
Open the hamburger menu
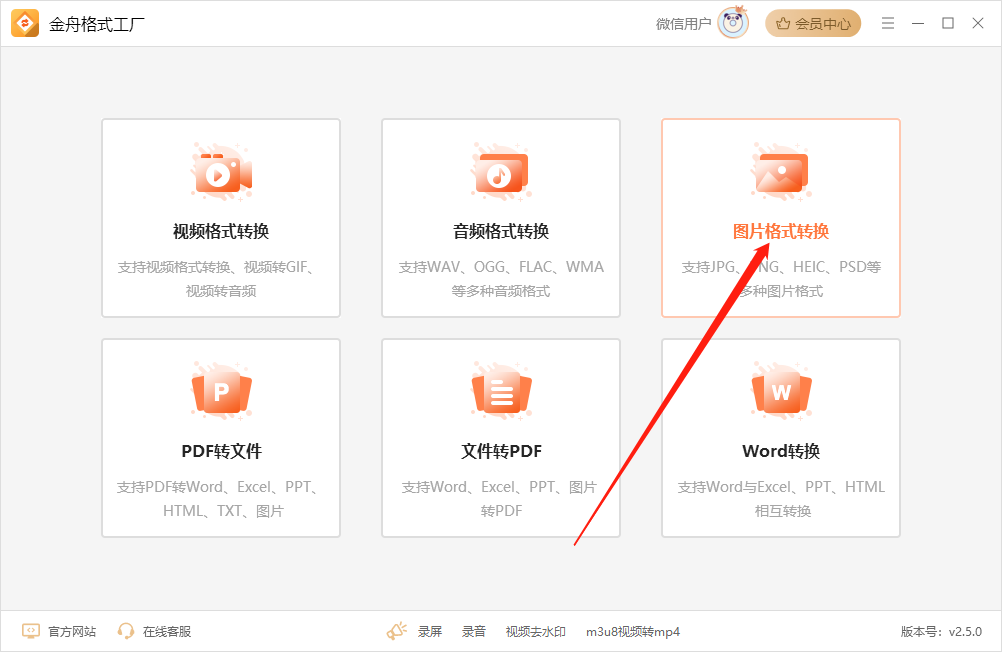(888, 22)
